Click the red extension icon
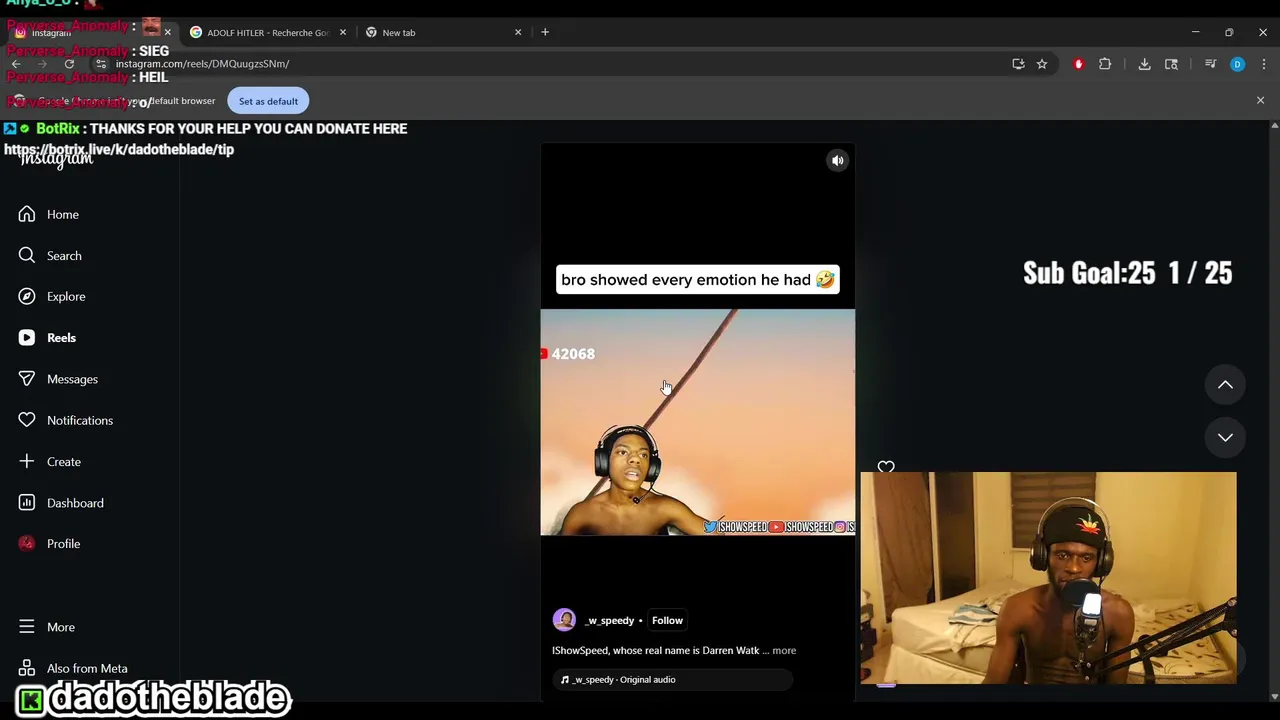This screenshot has height=720, width=1280. [x=1078, y=64]
